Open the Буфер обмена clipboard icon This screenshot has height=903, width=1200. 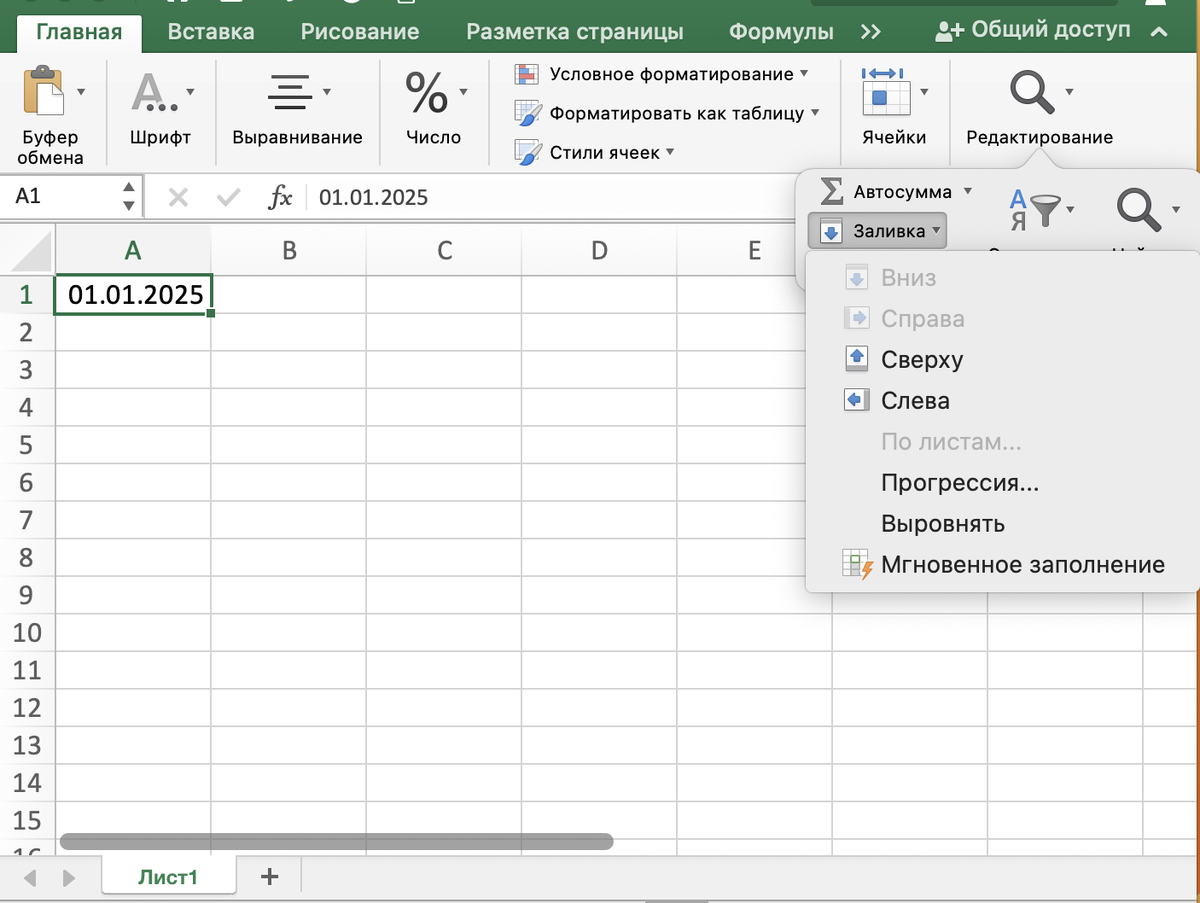[44, 92]
